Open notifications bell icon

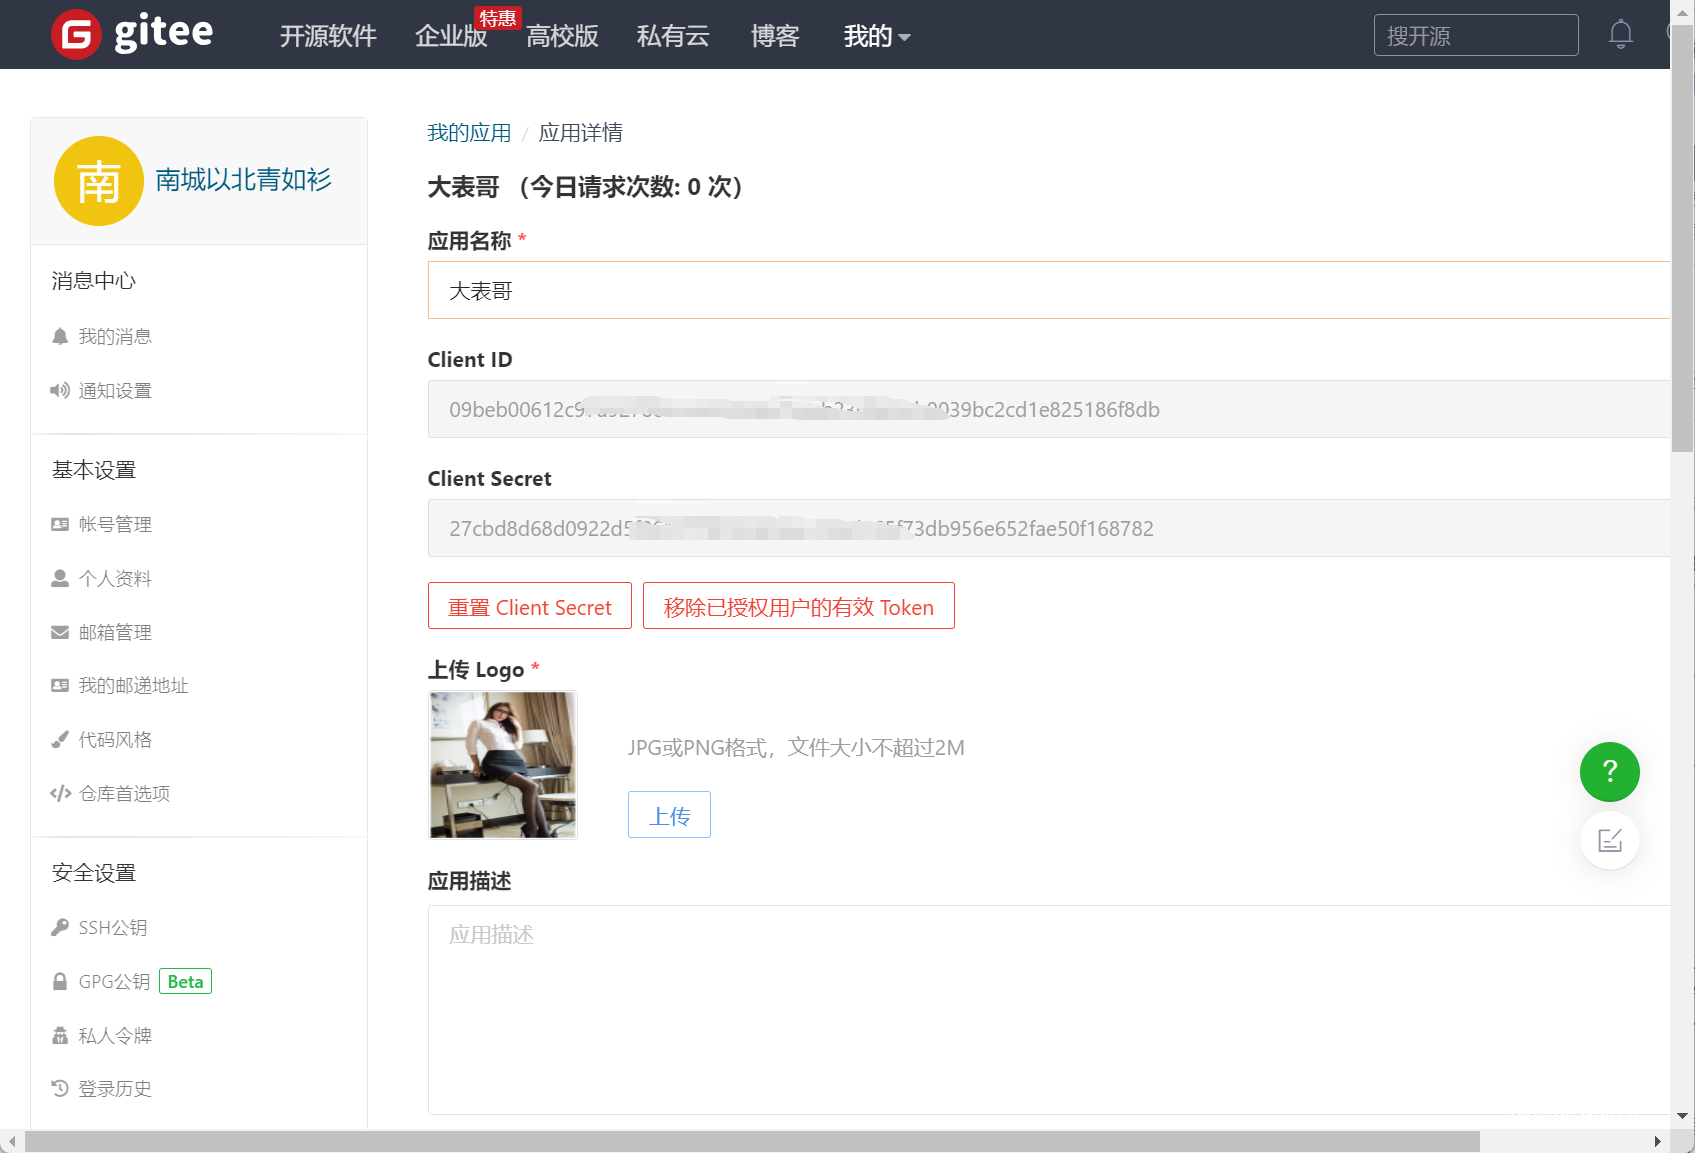1620,35
